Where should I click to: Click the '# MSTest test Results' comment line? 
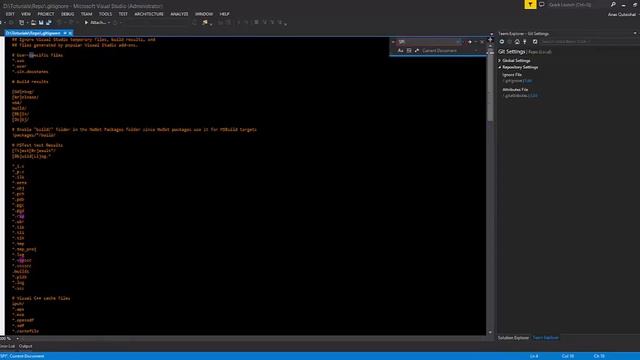[x=37, y=145]
